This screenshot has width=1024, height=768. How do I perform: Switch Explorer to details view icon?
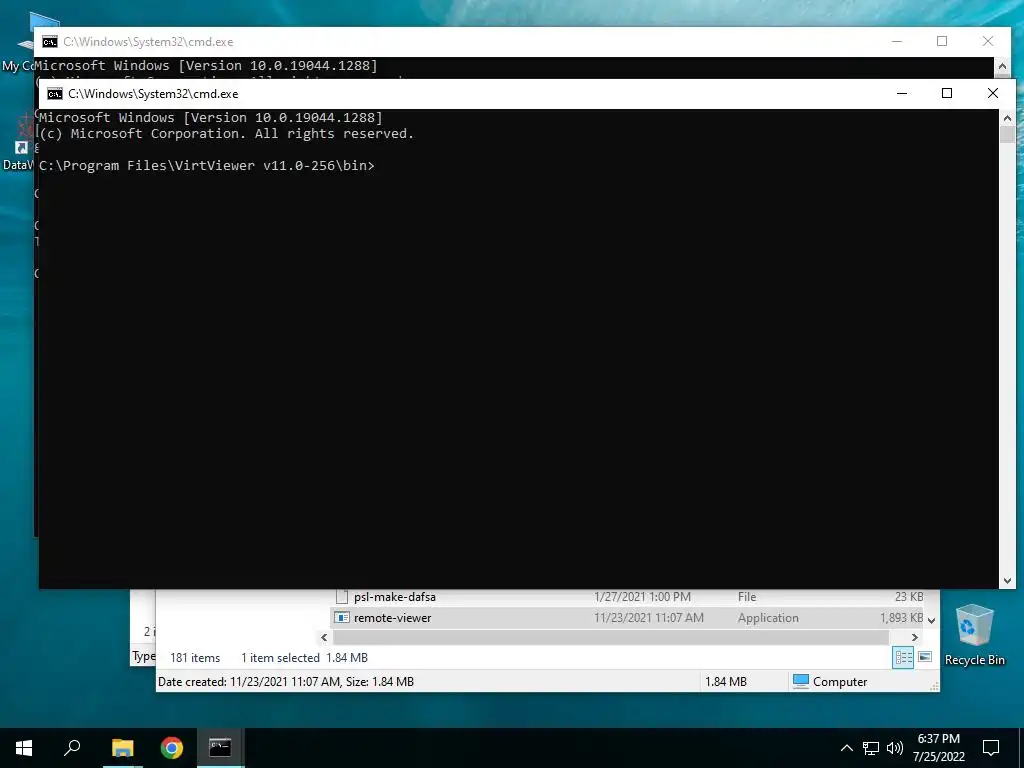pos(903,658)
